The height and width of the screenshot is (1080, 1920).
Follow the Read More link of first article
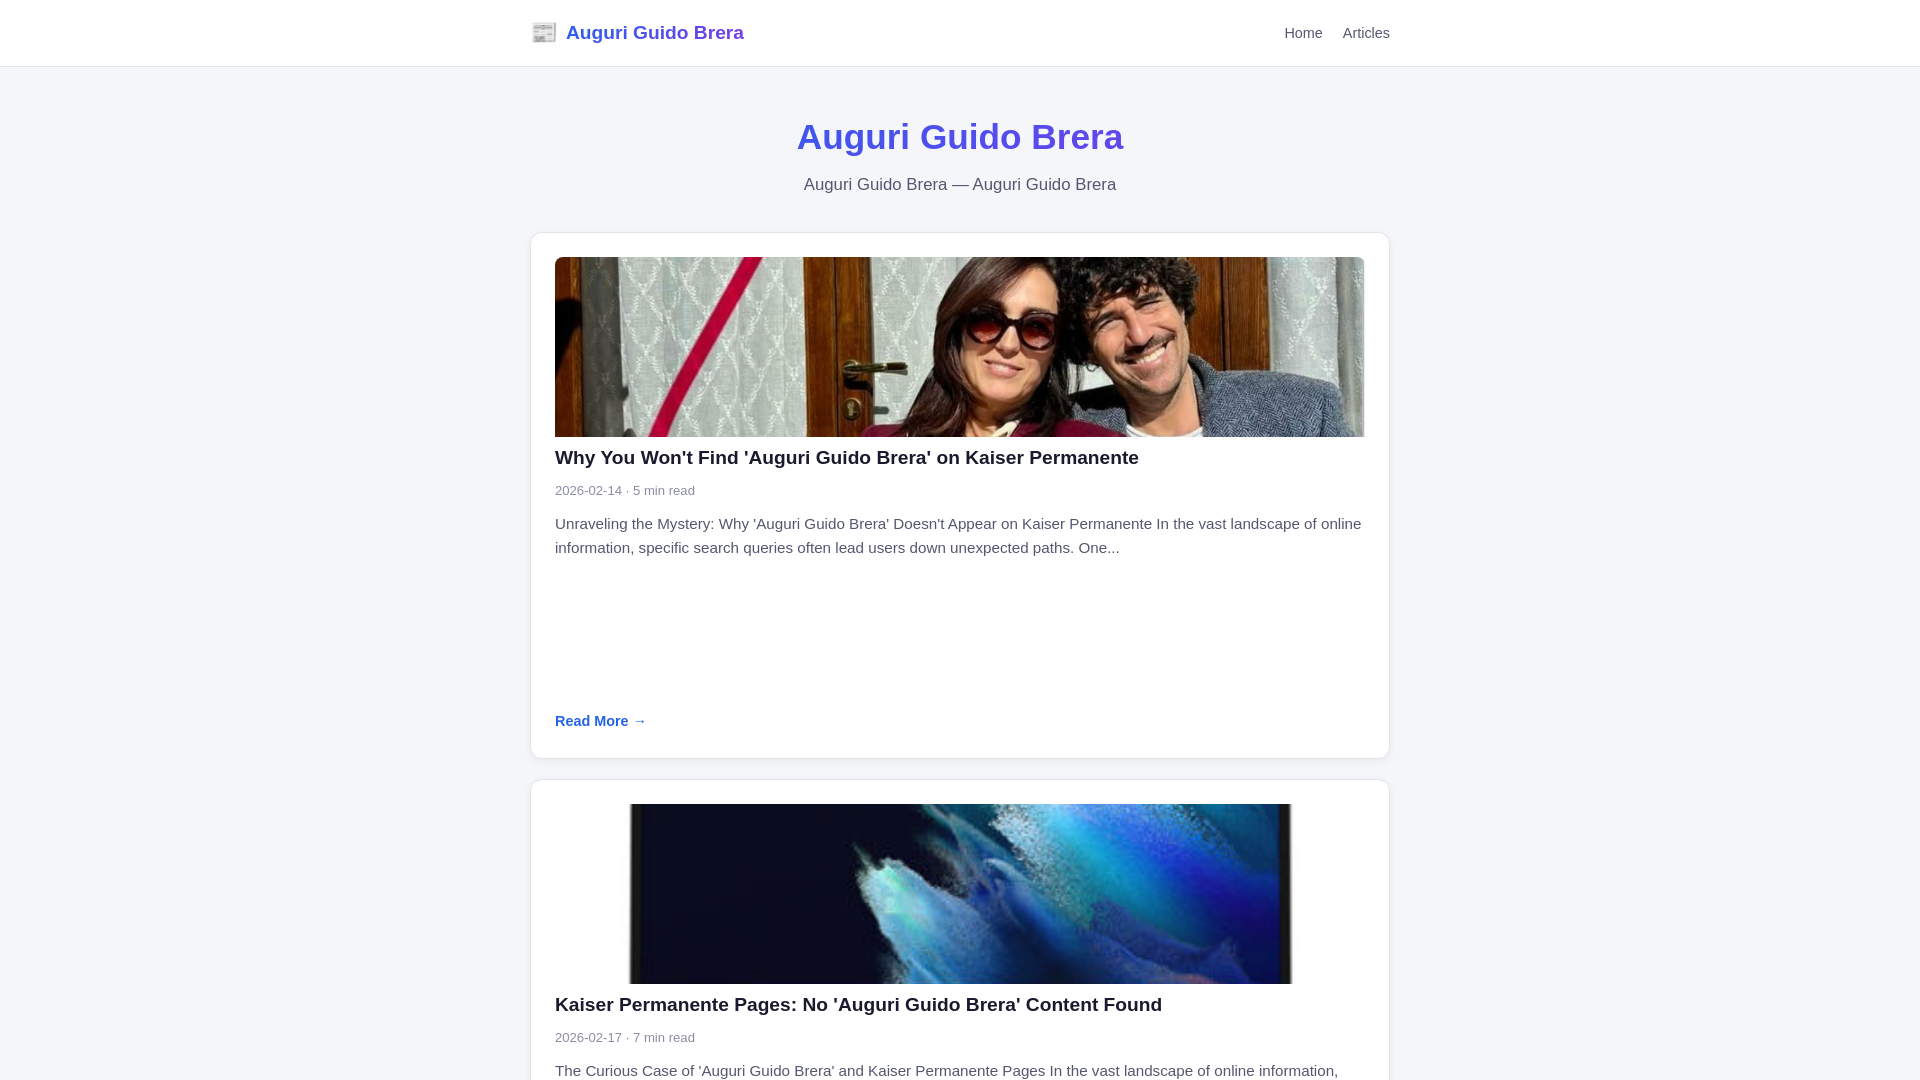(600, 721)
